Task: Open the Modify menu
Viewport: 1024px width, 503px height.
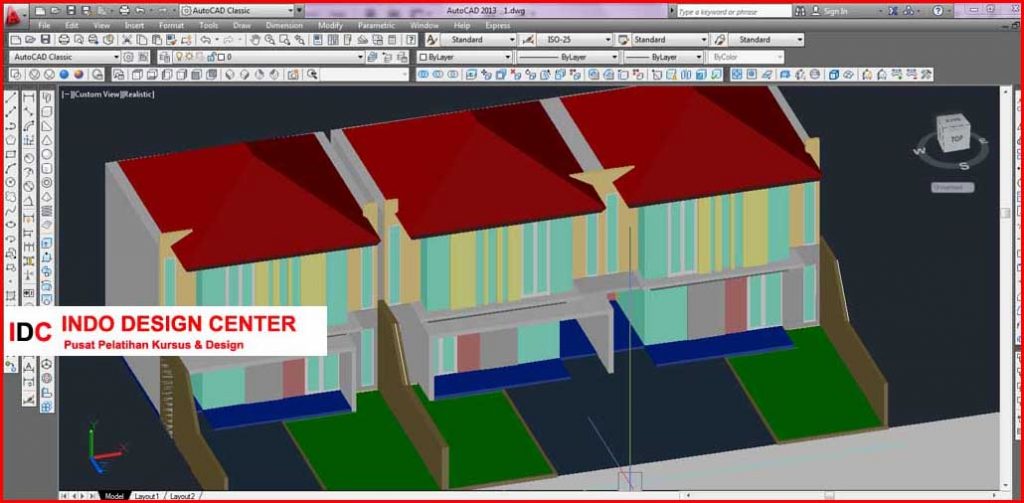Action: [330, 25]
